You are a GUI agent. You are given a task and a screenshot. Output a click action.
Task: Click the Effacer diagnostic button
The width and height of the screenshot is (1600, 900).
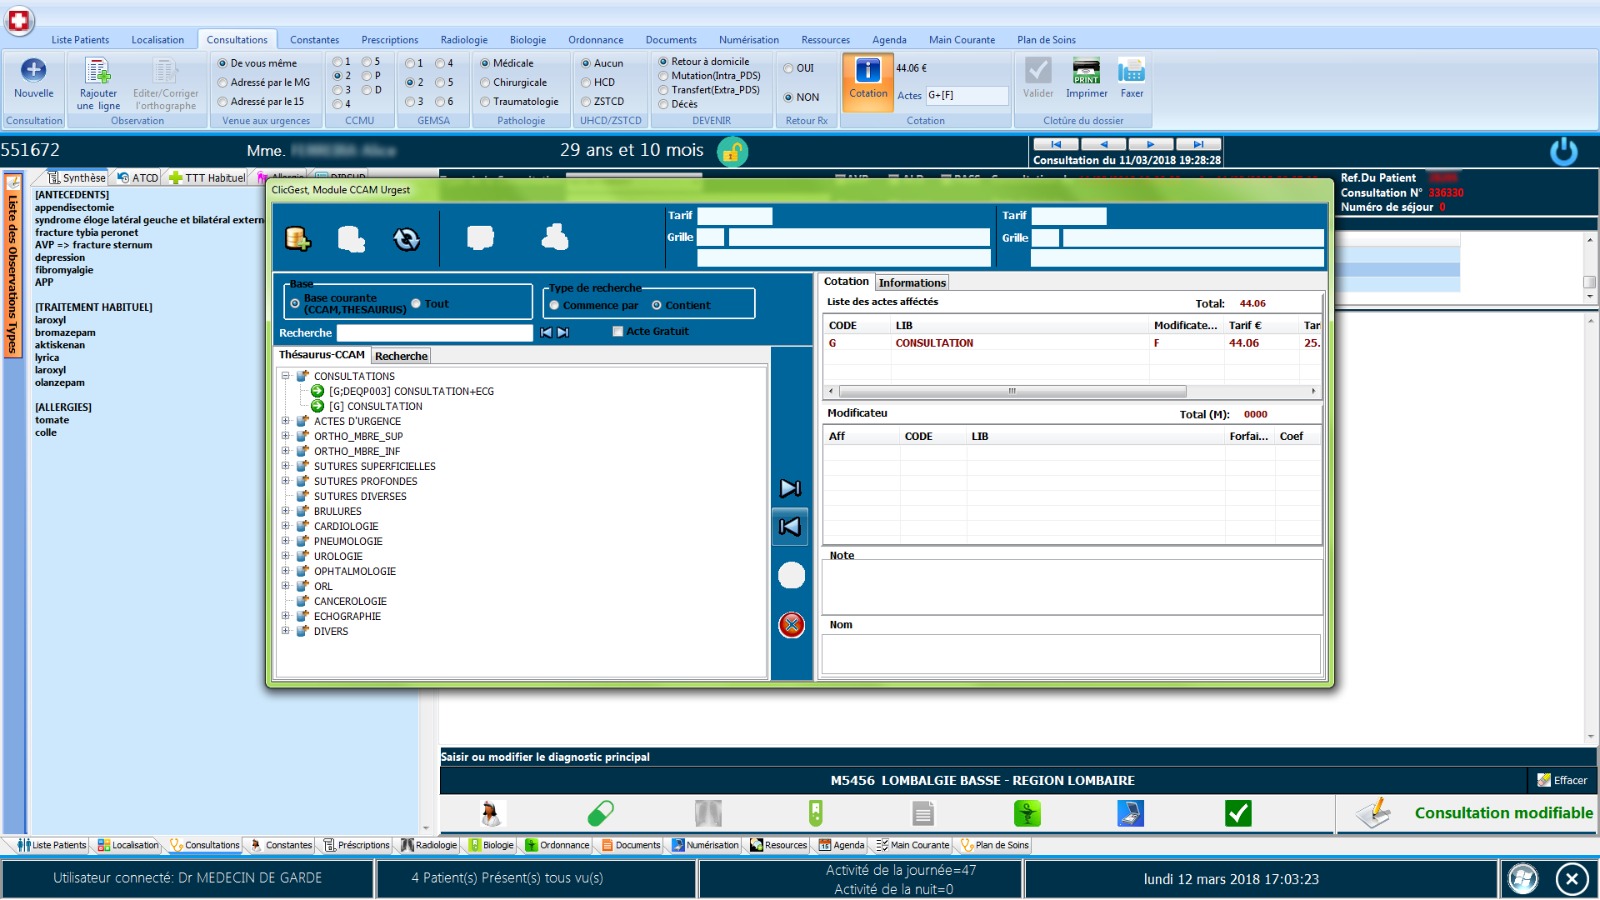click(1562, 780)
